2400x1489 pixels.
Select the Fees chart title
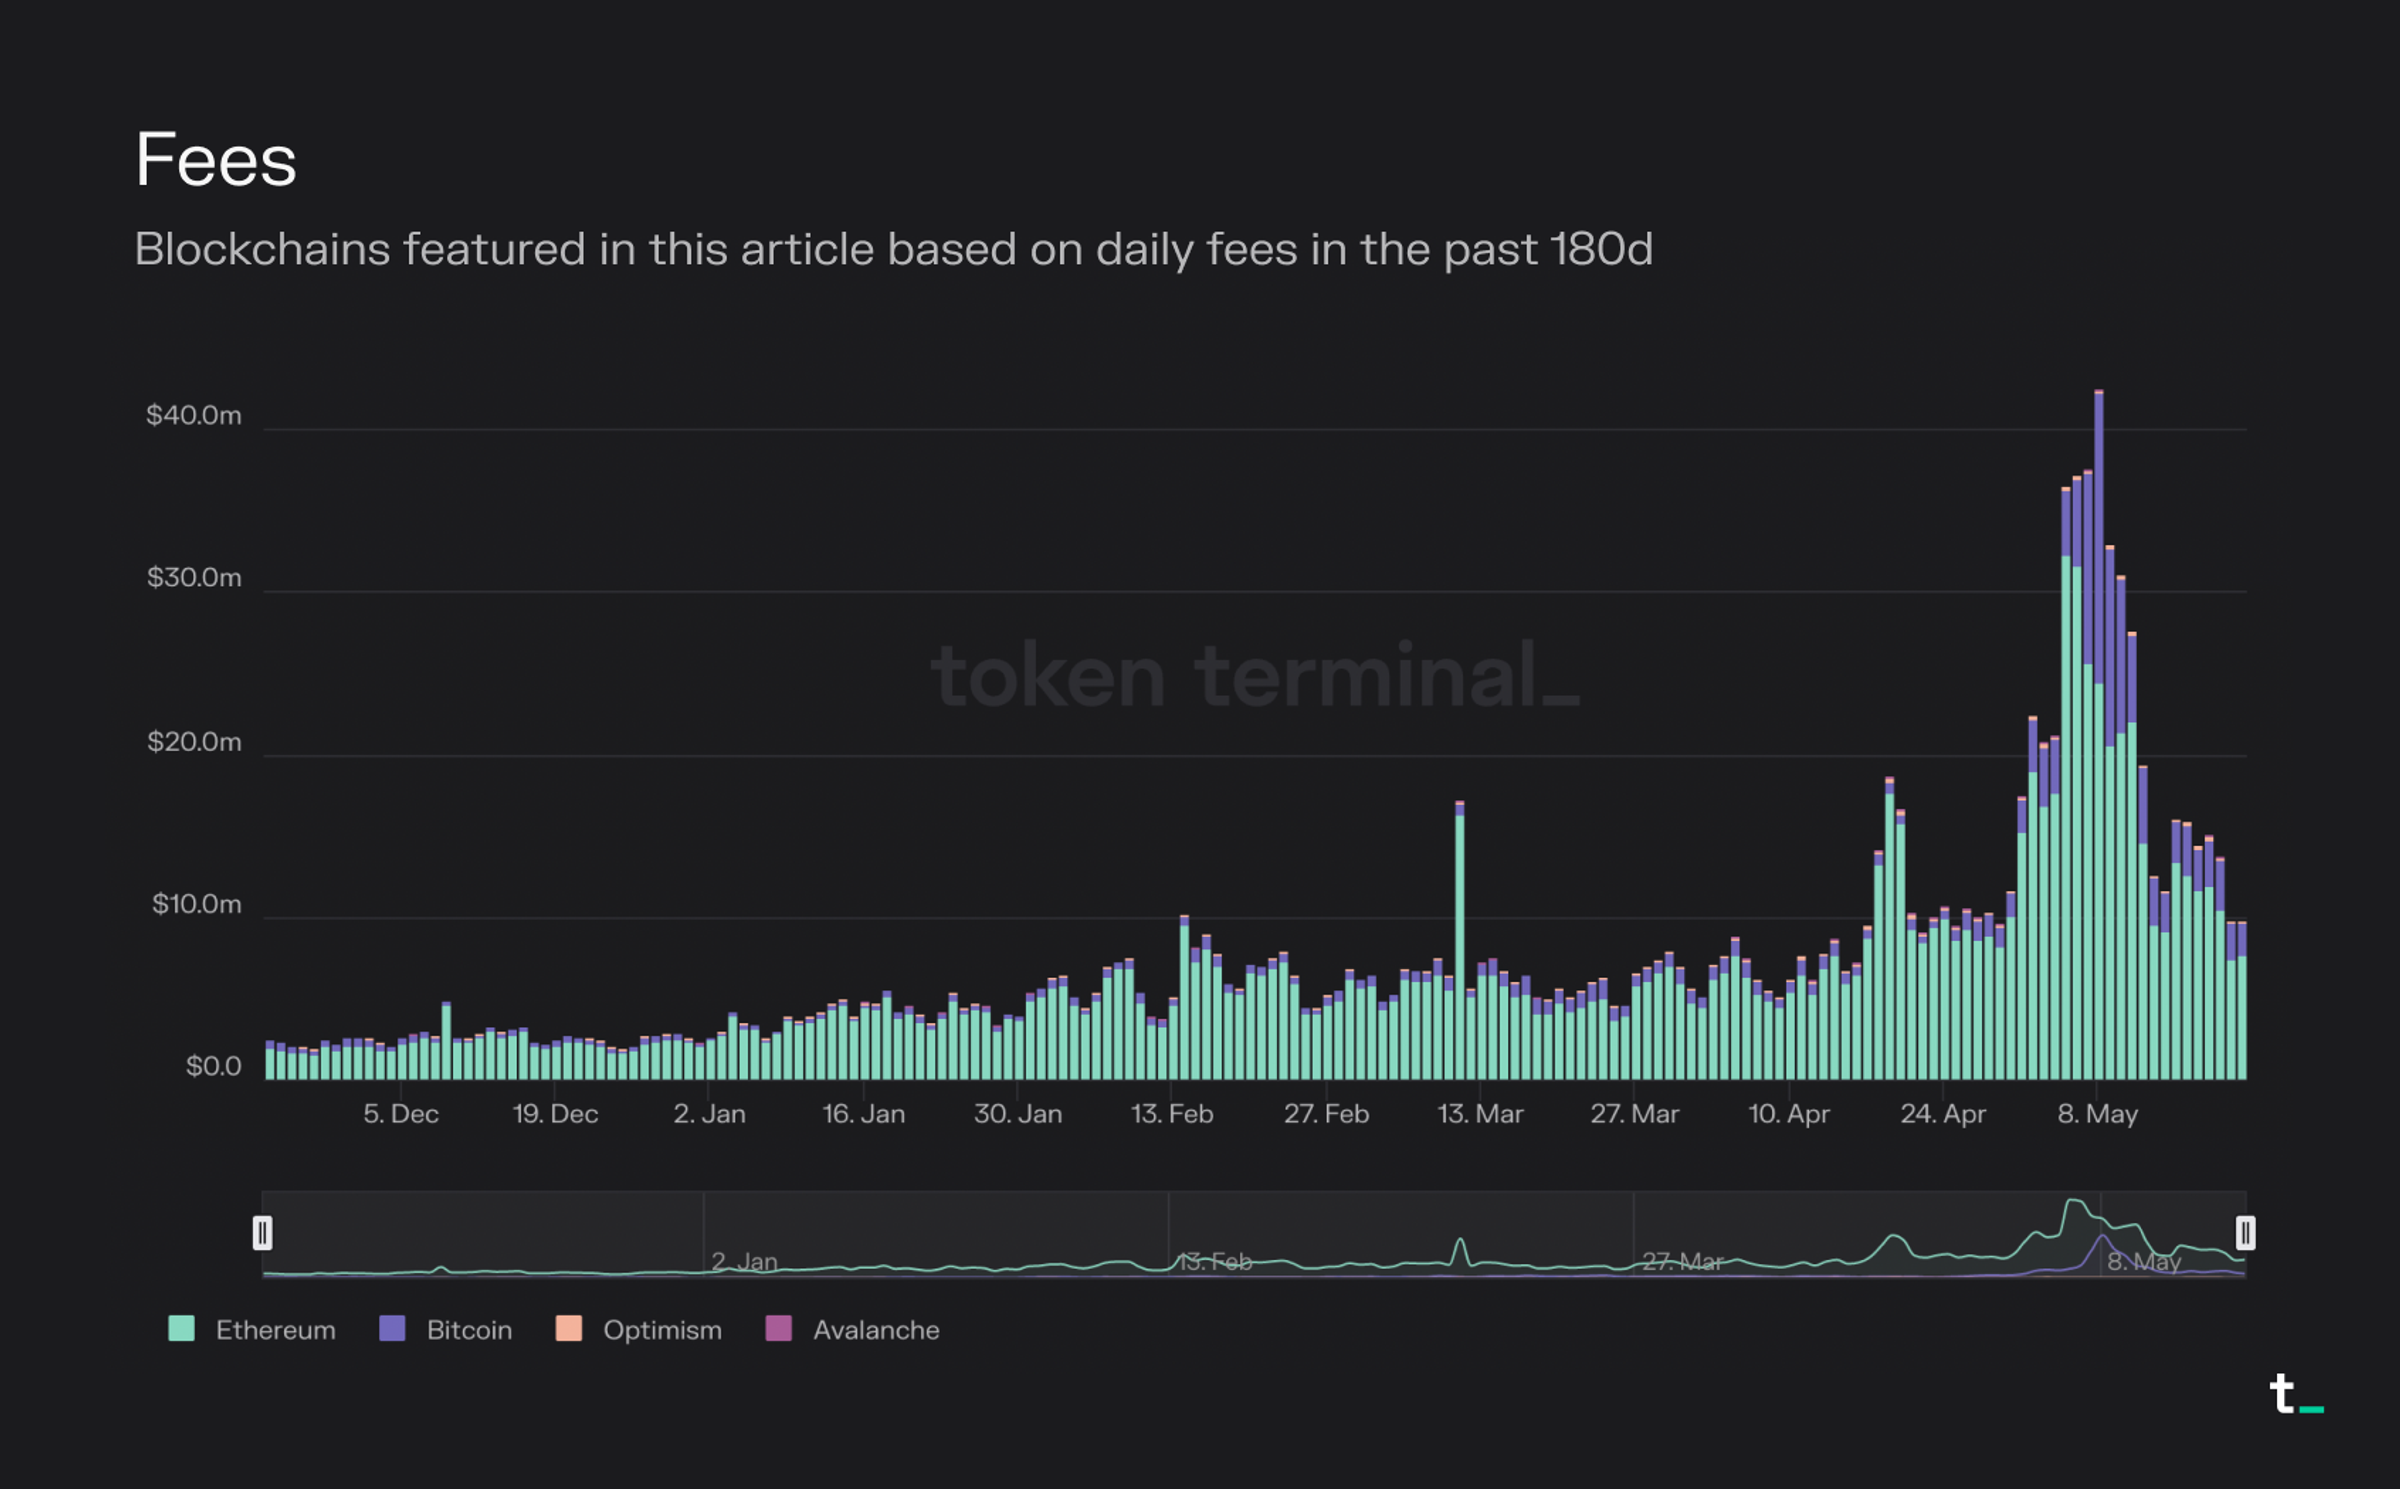click(216, 158)
